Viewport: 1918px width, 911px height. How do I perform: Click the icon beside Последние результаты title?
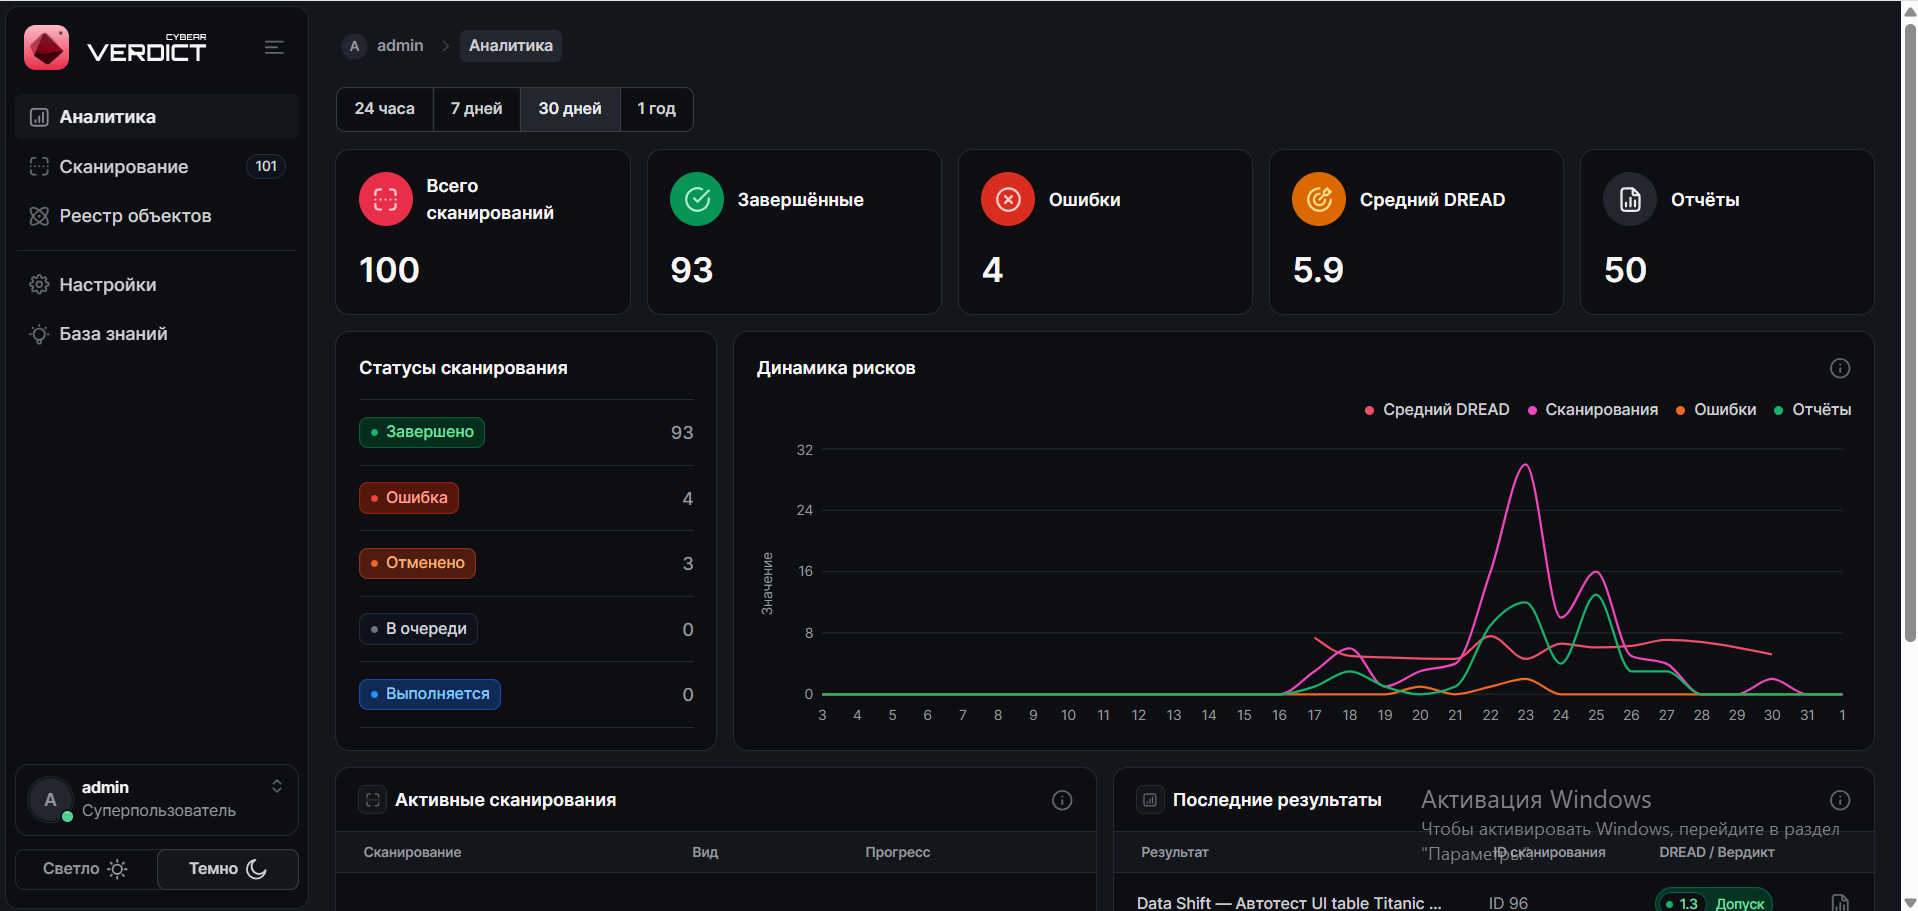1150,800
